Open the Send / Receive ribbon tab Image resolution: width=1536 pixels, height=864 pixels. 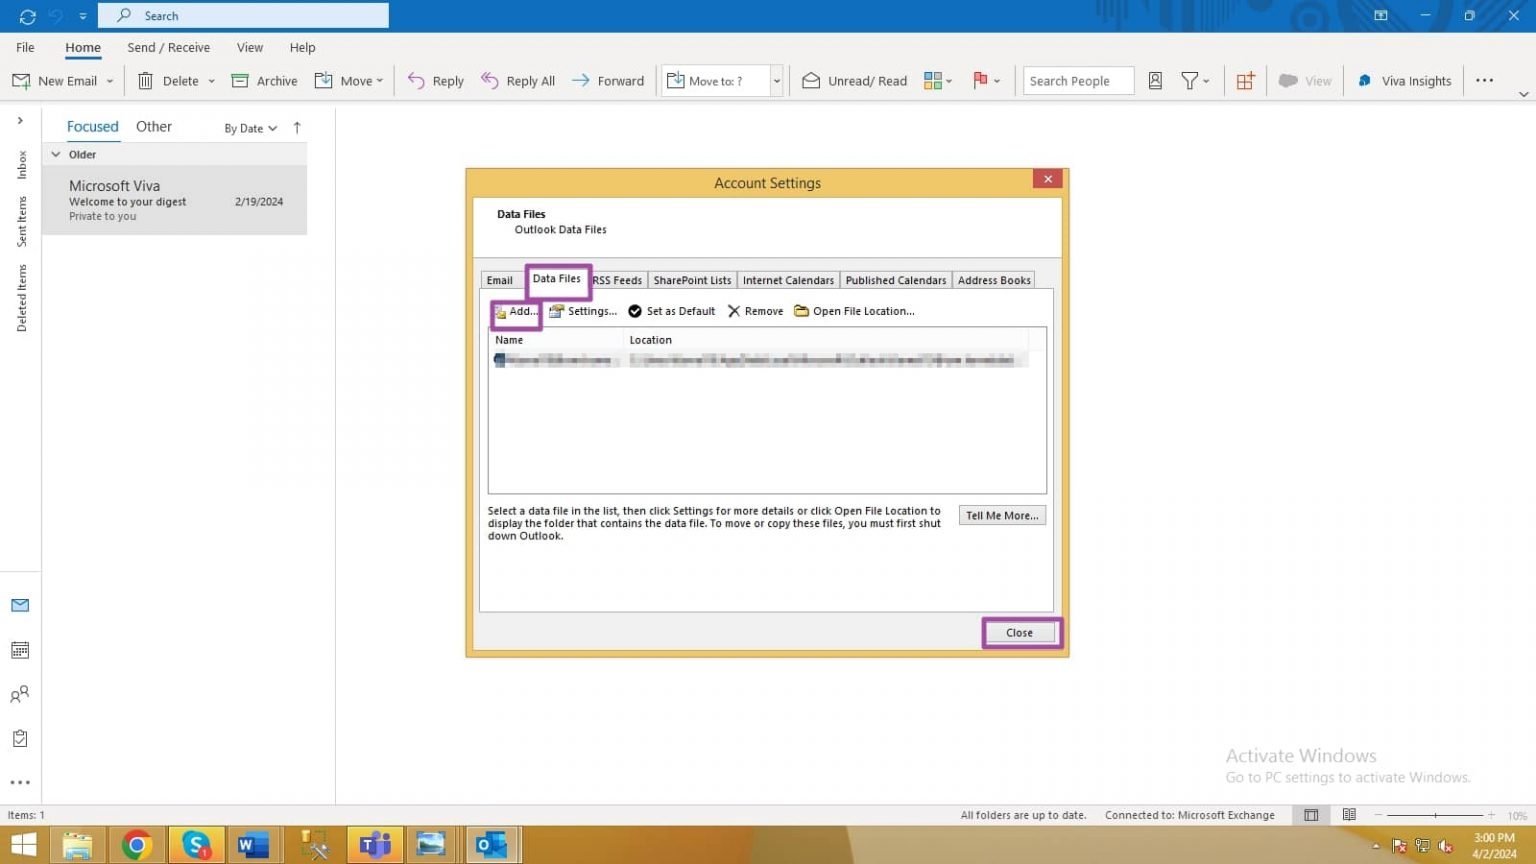(168, 47)
